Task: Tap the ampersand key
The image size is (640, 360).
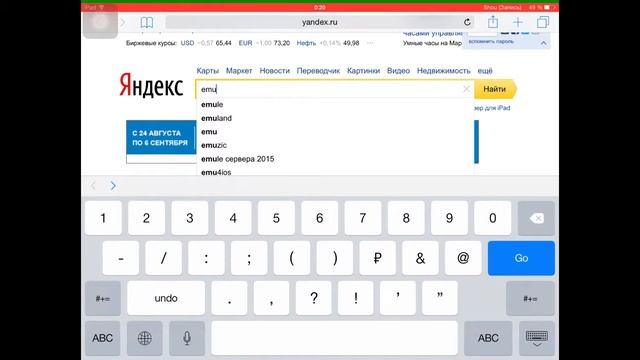Action: [x=420, y=258]
